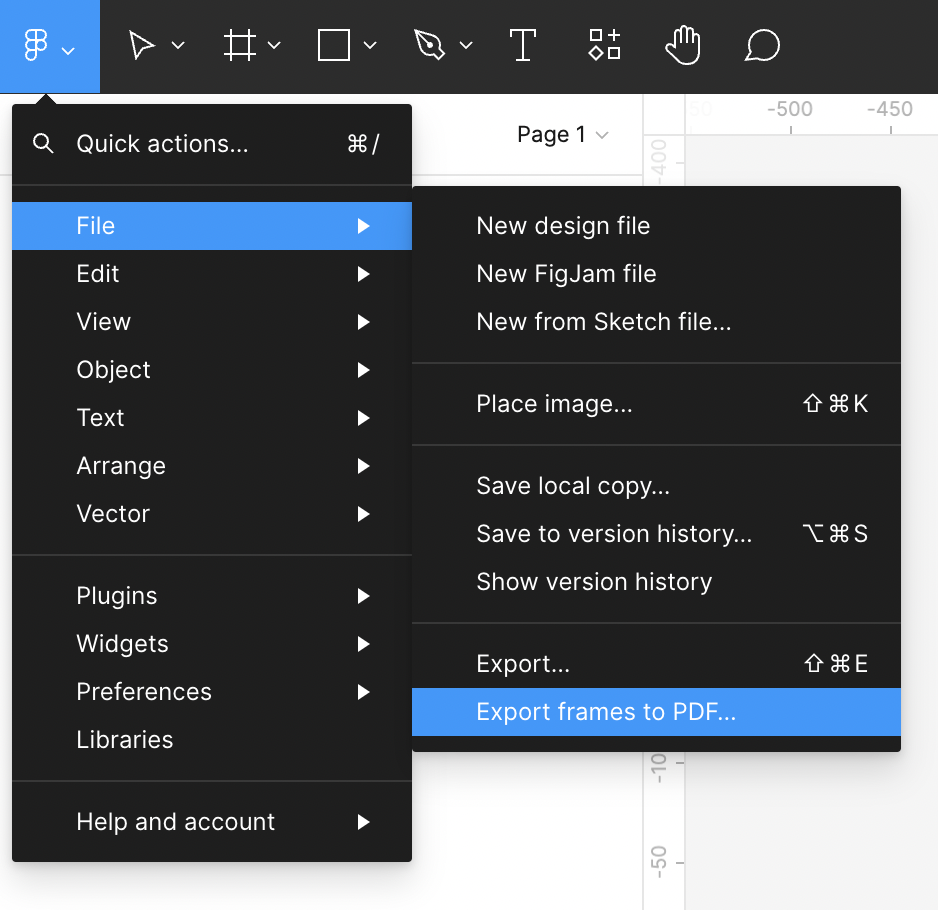The image size is (938, 910).
Task: Expand the View submenu arrow
Action: 363,322
